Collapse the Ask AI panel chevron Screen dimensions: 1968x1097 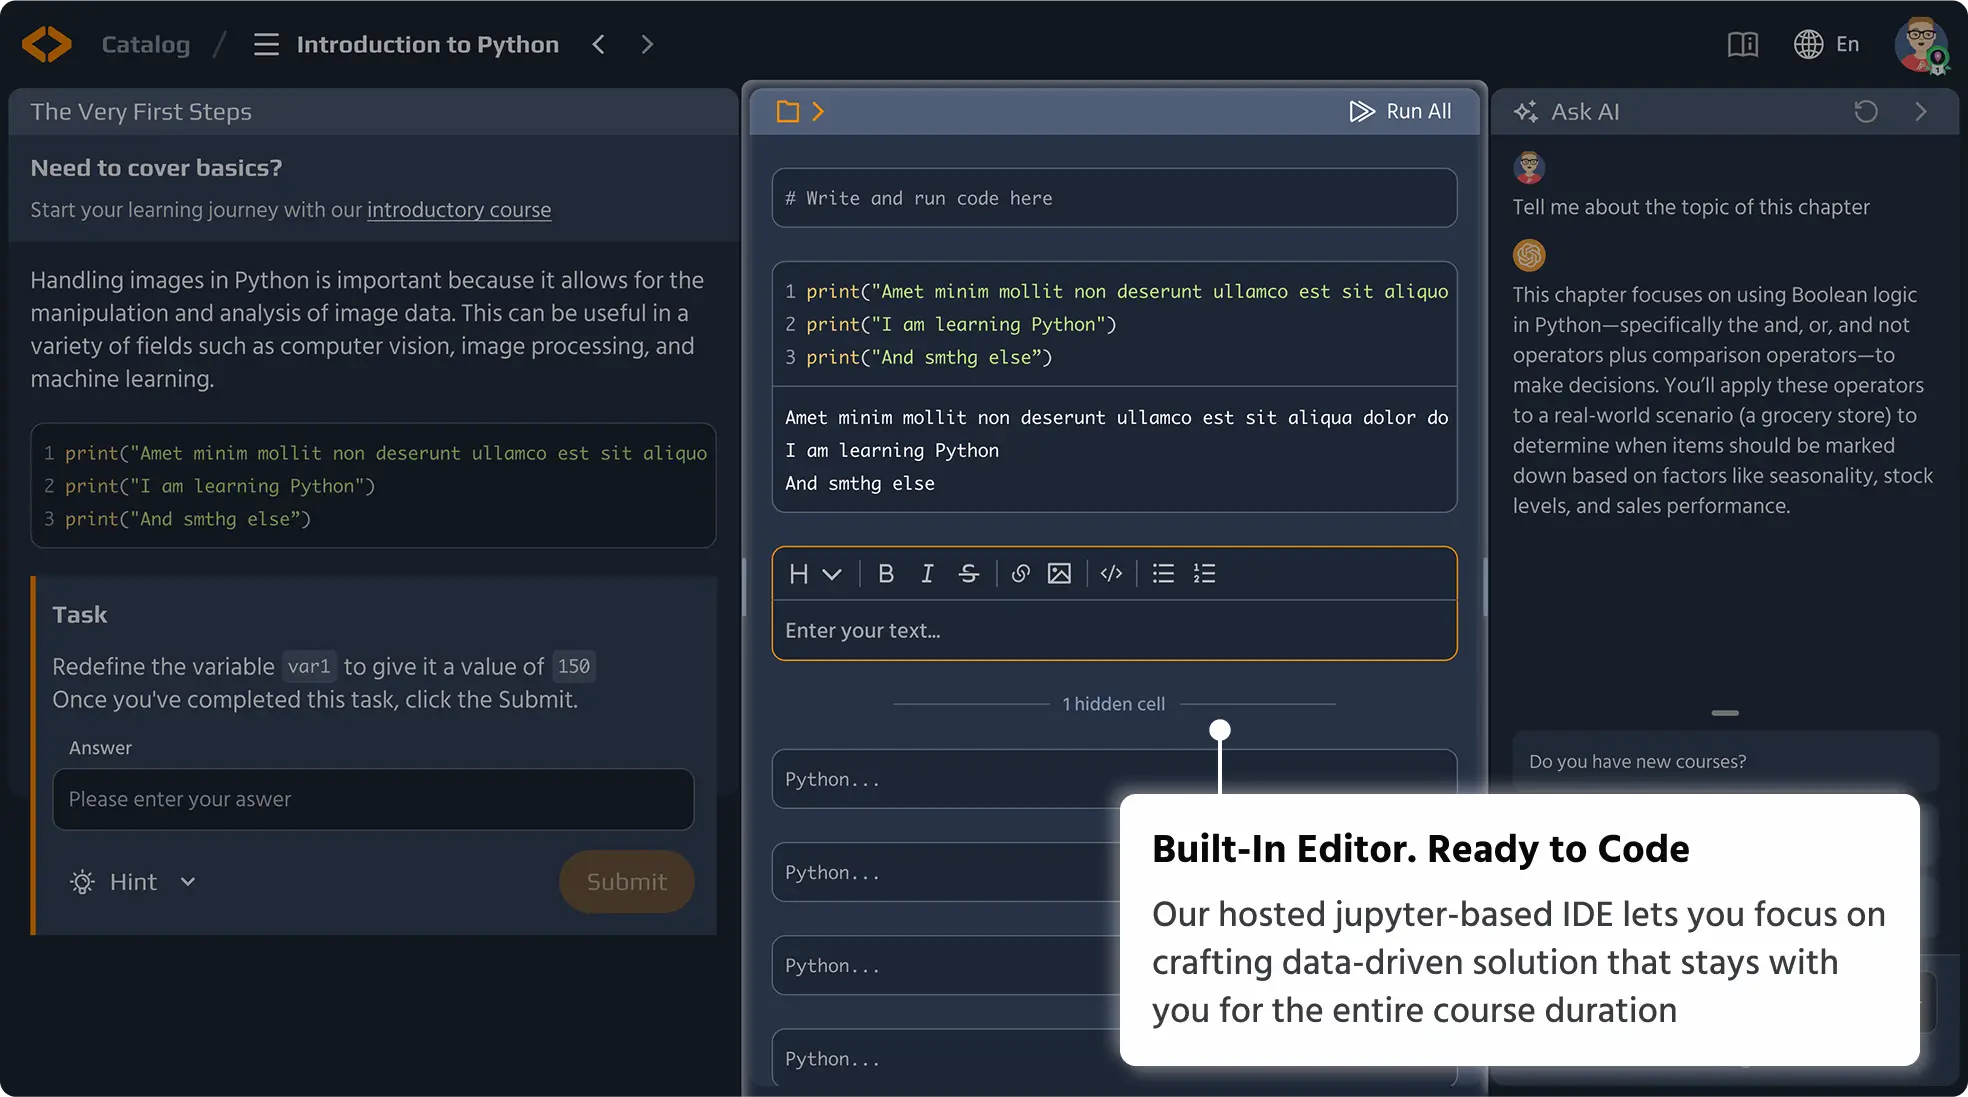tap(1920, 111)
